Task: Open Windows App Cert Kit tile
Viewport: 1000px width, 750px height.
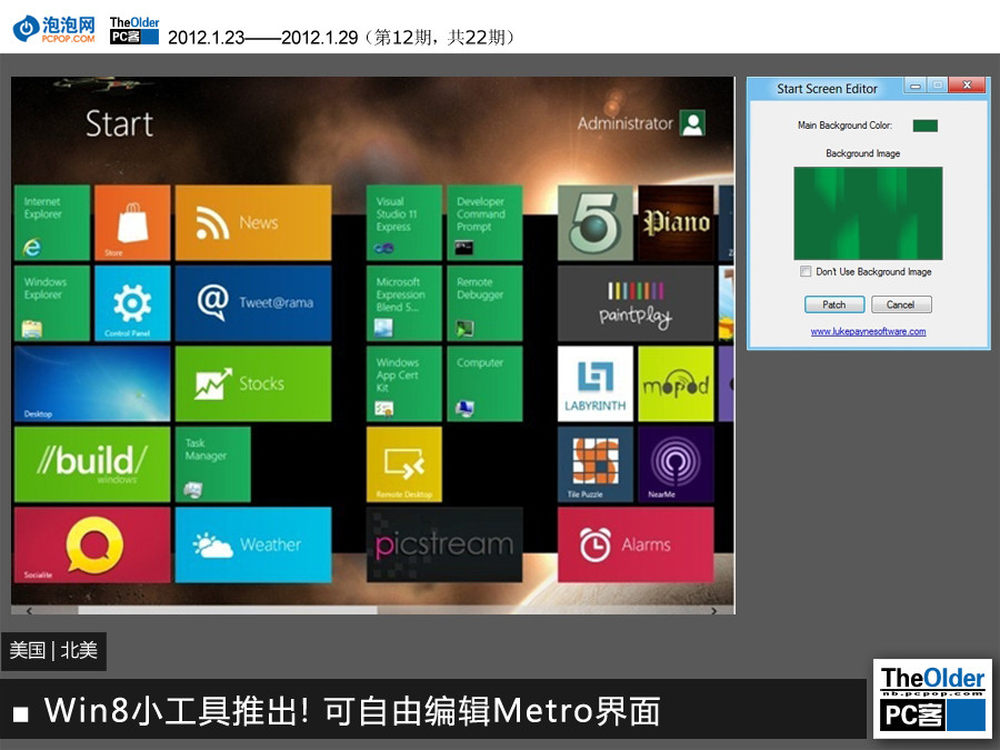Action: [404, 384]
